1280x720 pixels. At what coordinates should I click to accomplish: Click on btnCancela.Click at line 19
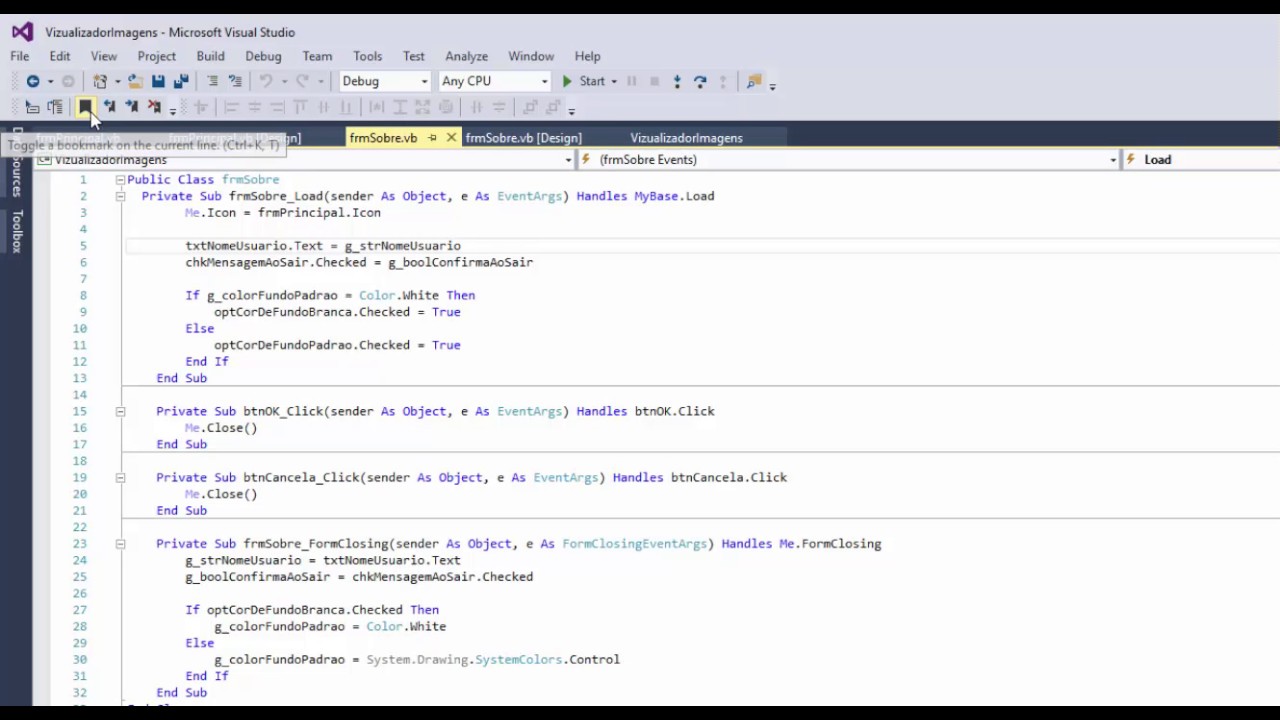729,478
